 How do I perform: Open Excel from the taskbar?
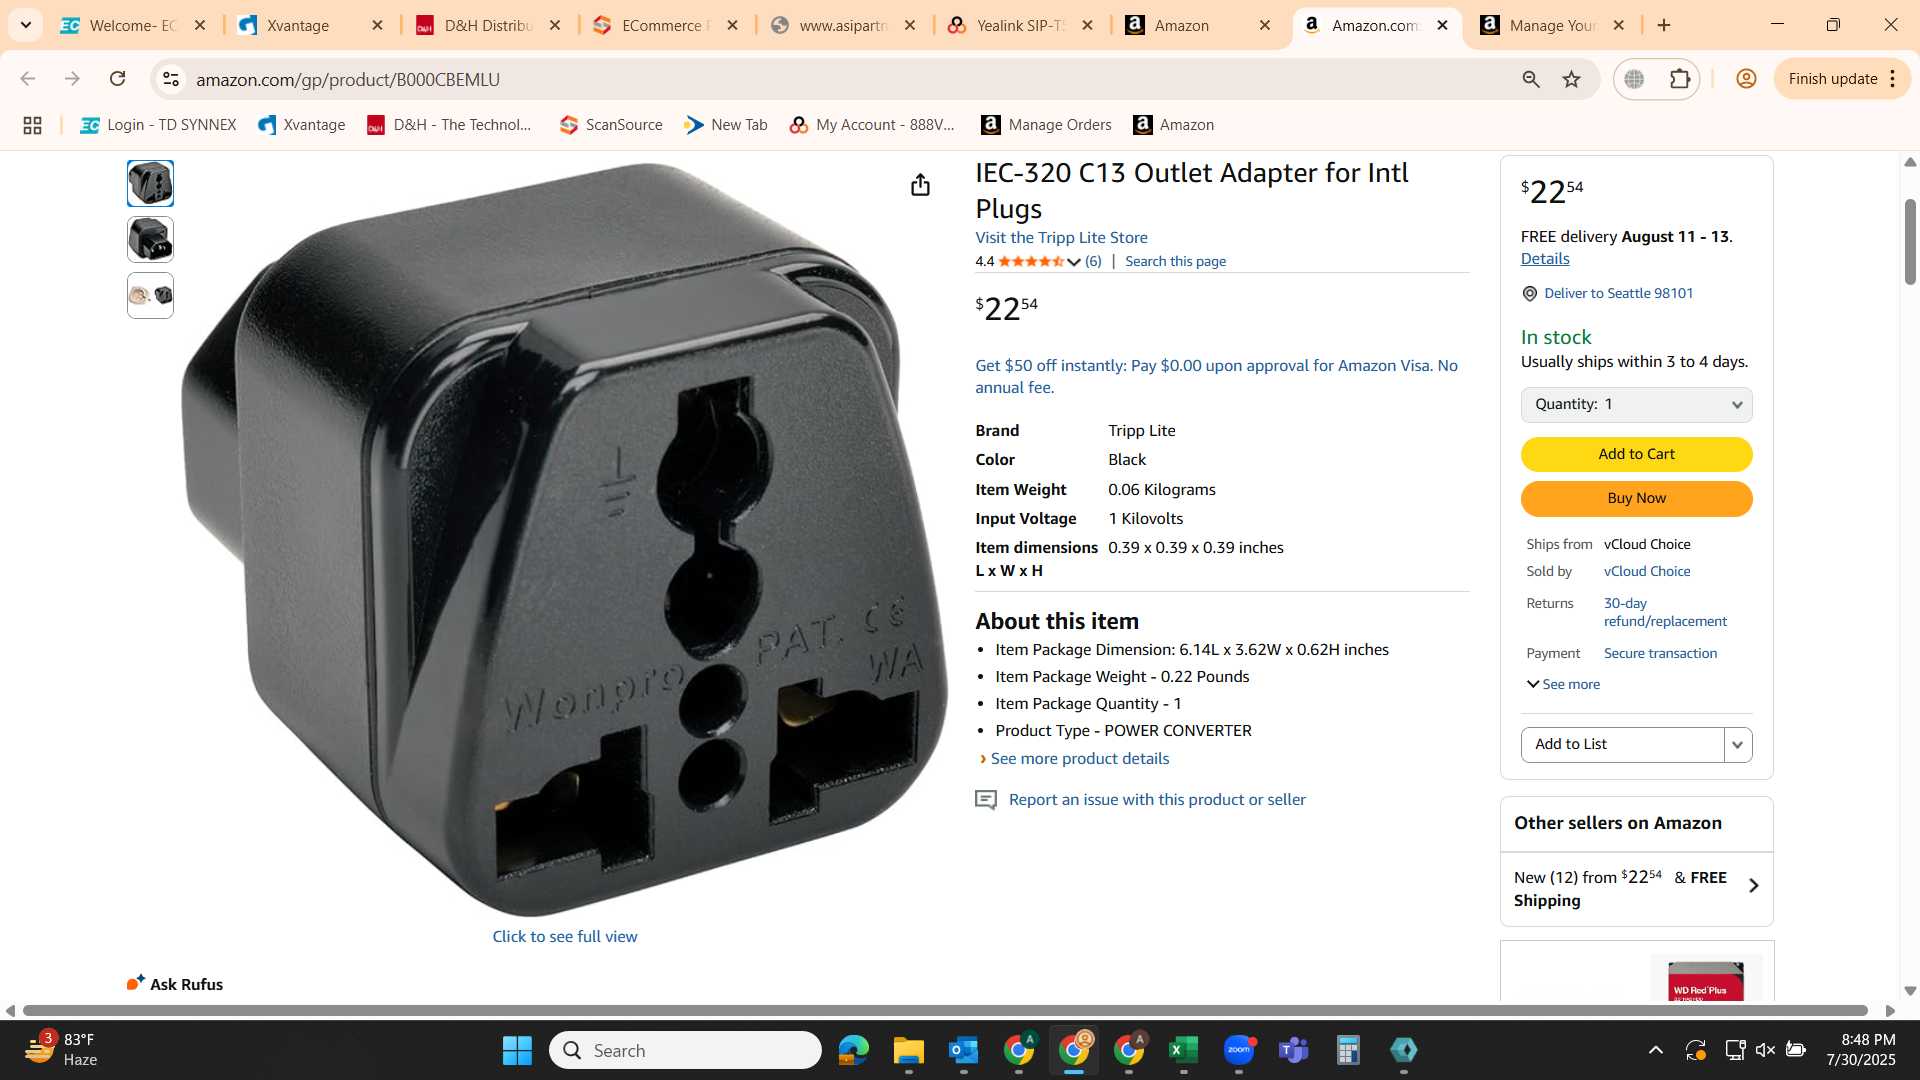tap(1183, 1050)
